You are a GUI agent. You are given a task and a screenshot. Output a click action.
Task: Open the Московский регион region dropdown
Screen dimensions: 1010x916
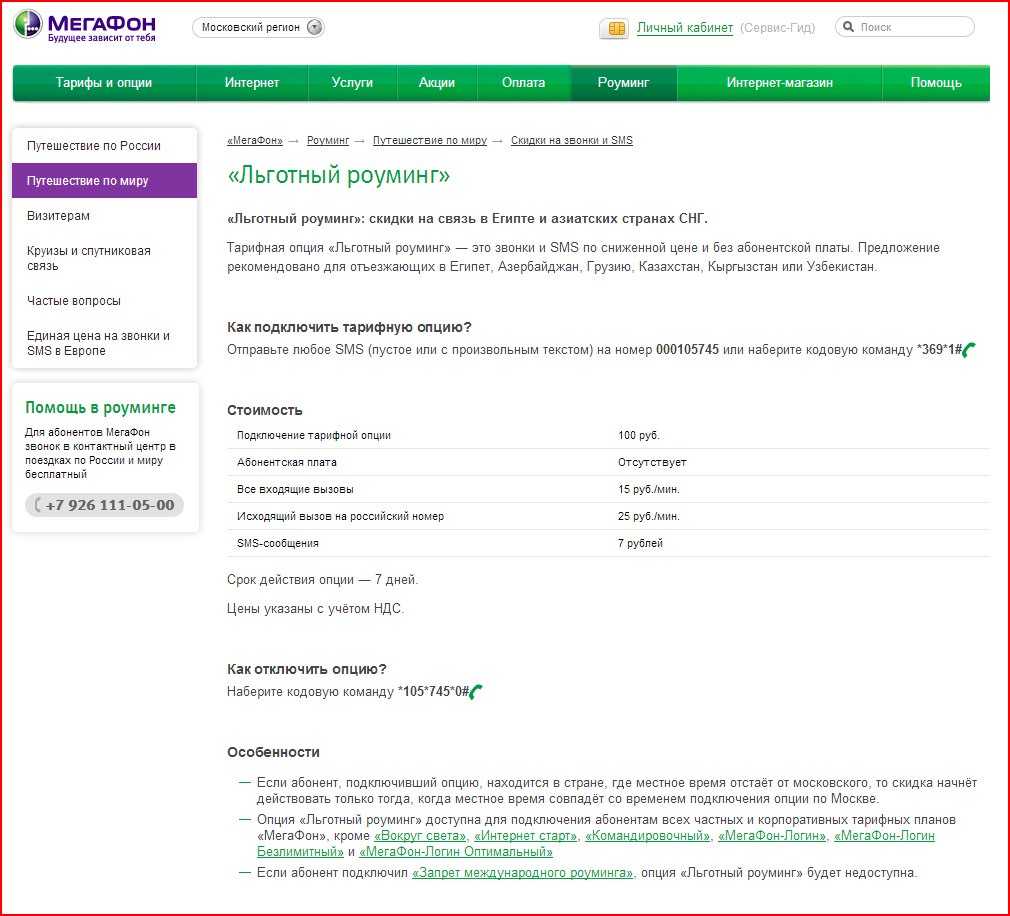(258, 27)
